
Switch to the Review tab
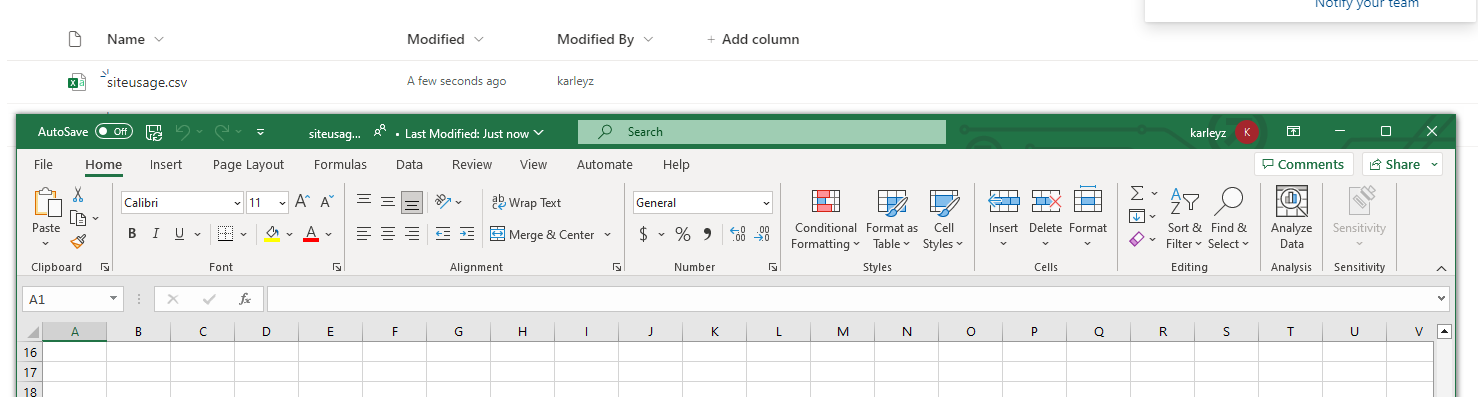click(x=472, y=164)
